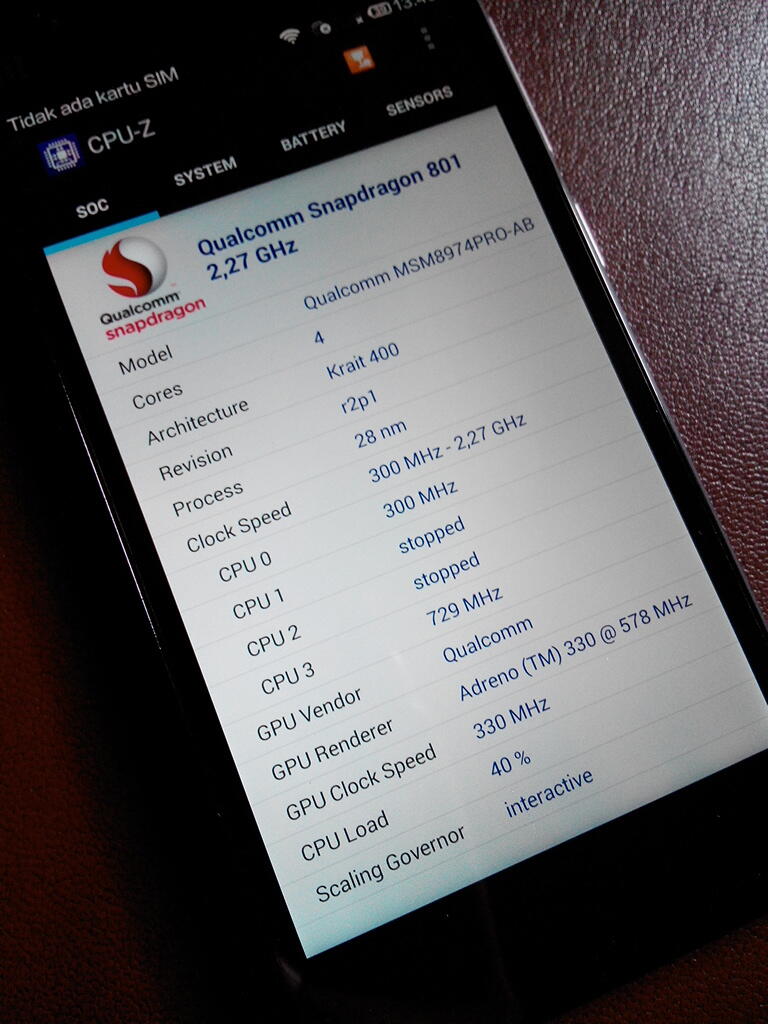Tap the Process label
The image size is (768, 1024).
[x=208, y=498]
